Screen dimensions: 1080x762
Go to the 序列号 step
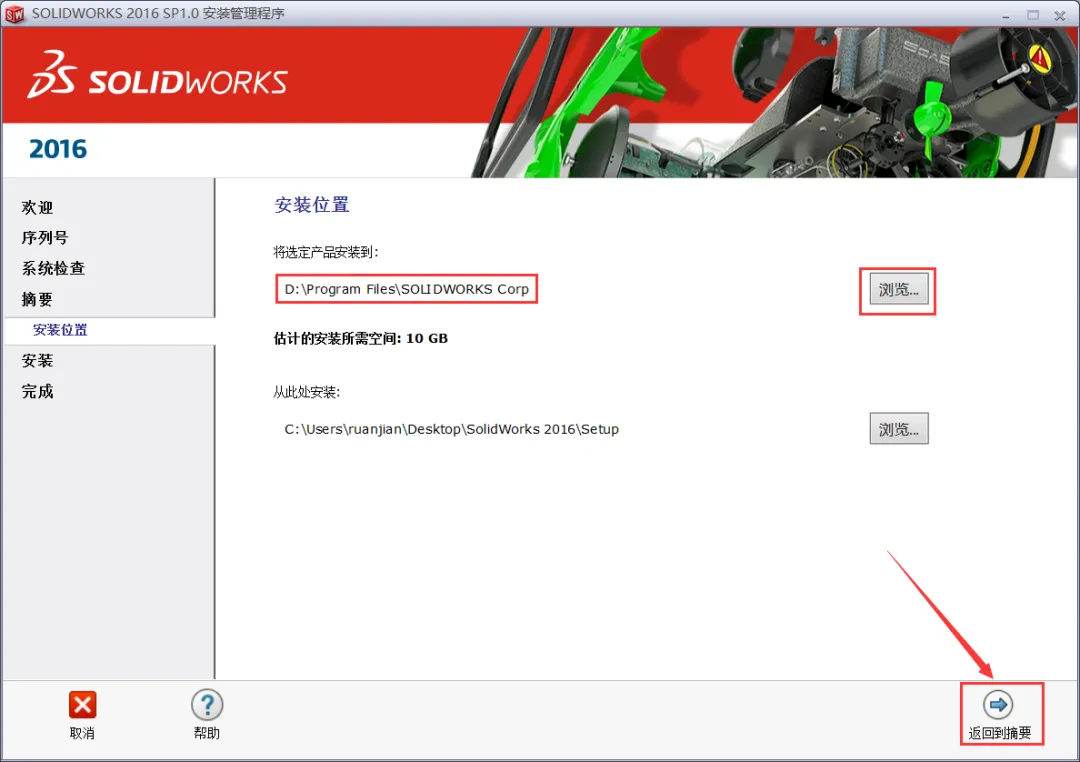tap(45, 238)
